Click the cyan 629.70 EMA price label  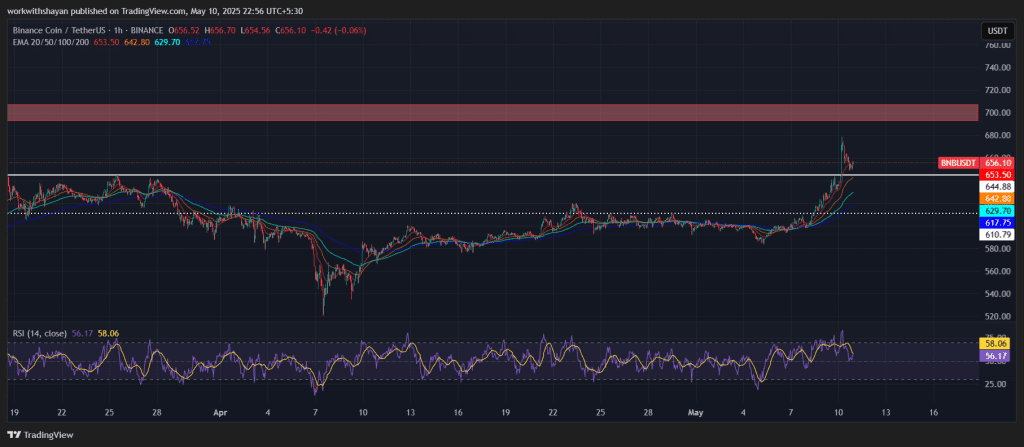(997, 211)
